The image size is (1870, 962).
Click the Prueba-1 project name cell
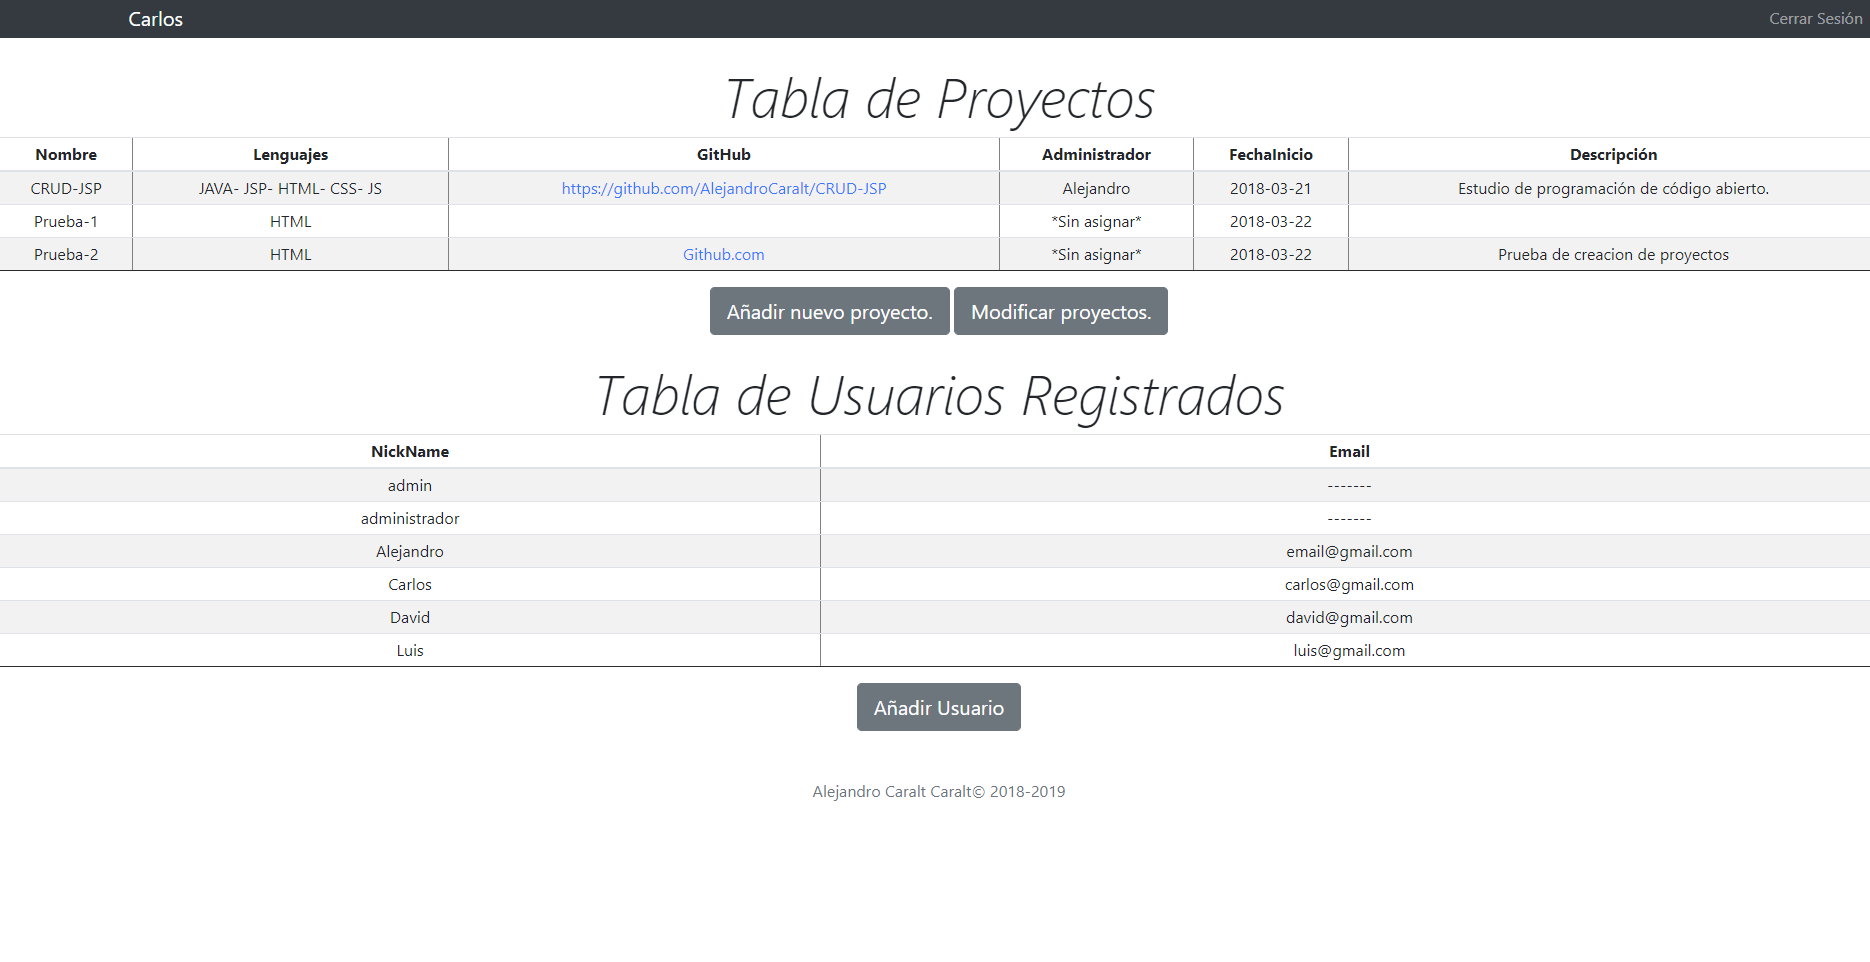pyautogui.click(x=66, y=221)
